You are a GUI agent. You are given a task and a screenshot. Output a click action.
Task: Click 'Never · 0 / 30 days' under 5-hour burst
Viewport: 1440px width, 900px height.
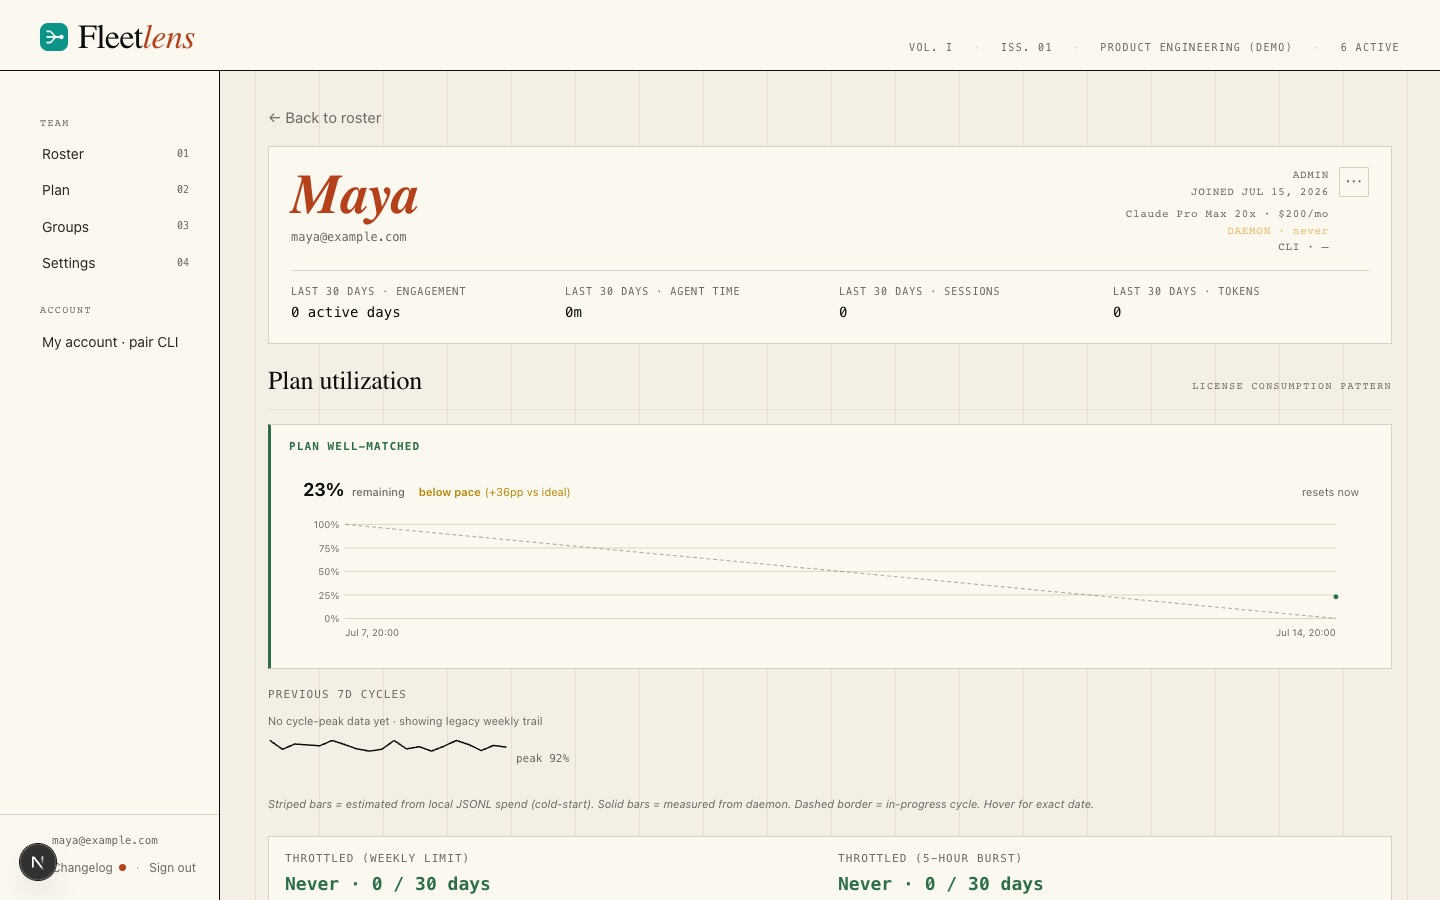pos(941,884)
